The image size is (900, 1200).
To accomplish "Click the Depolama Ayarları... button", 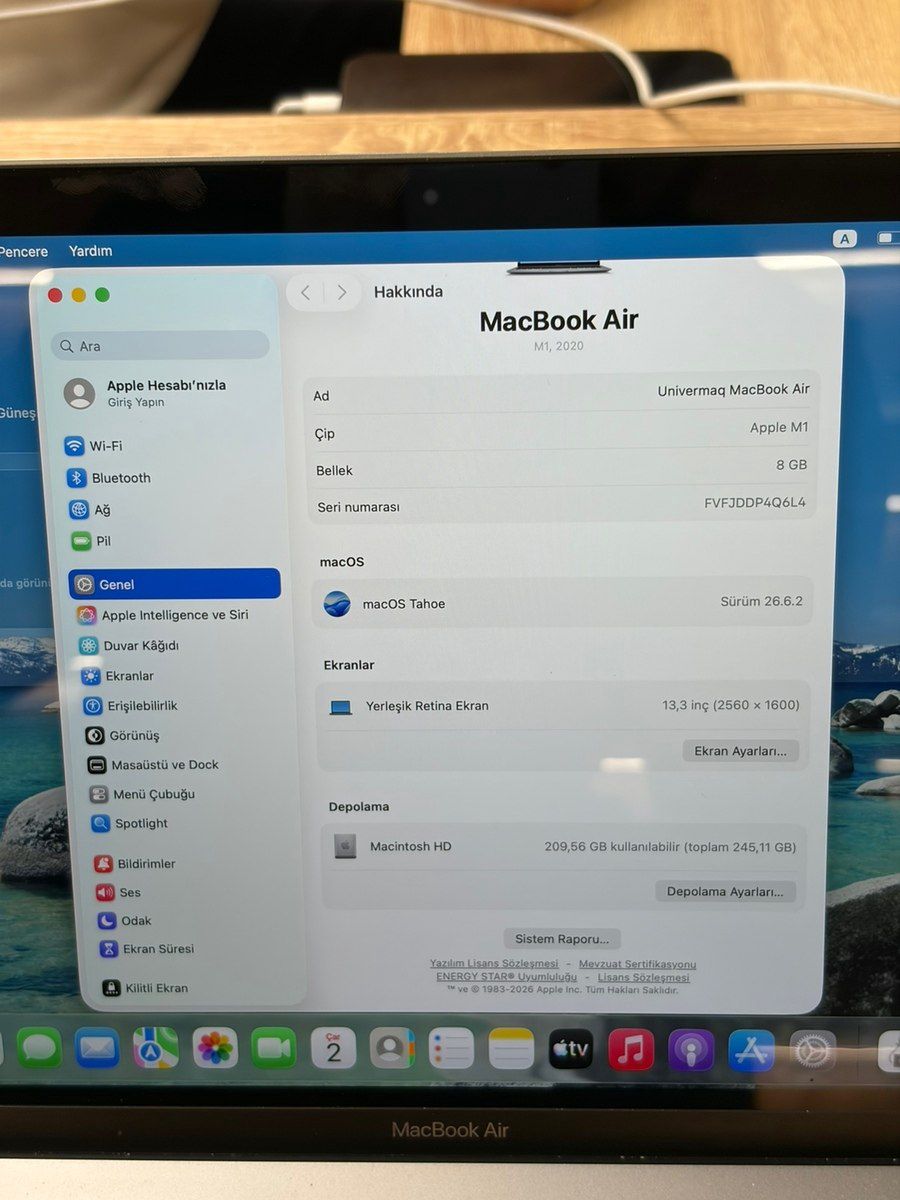I will [726, 891].
